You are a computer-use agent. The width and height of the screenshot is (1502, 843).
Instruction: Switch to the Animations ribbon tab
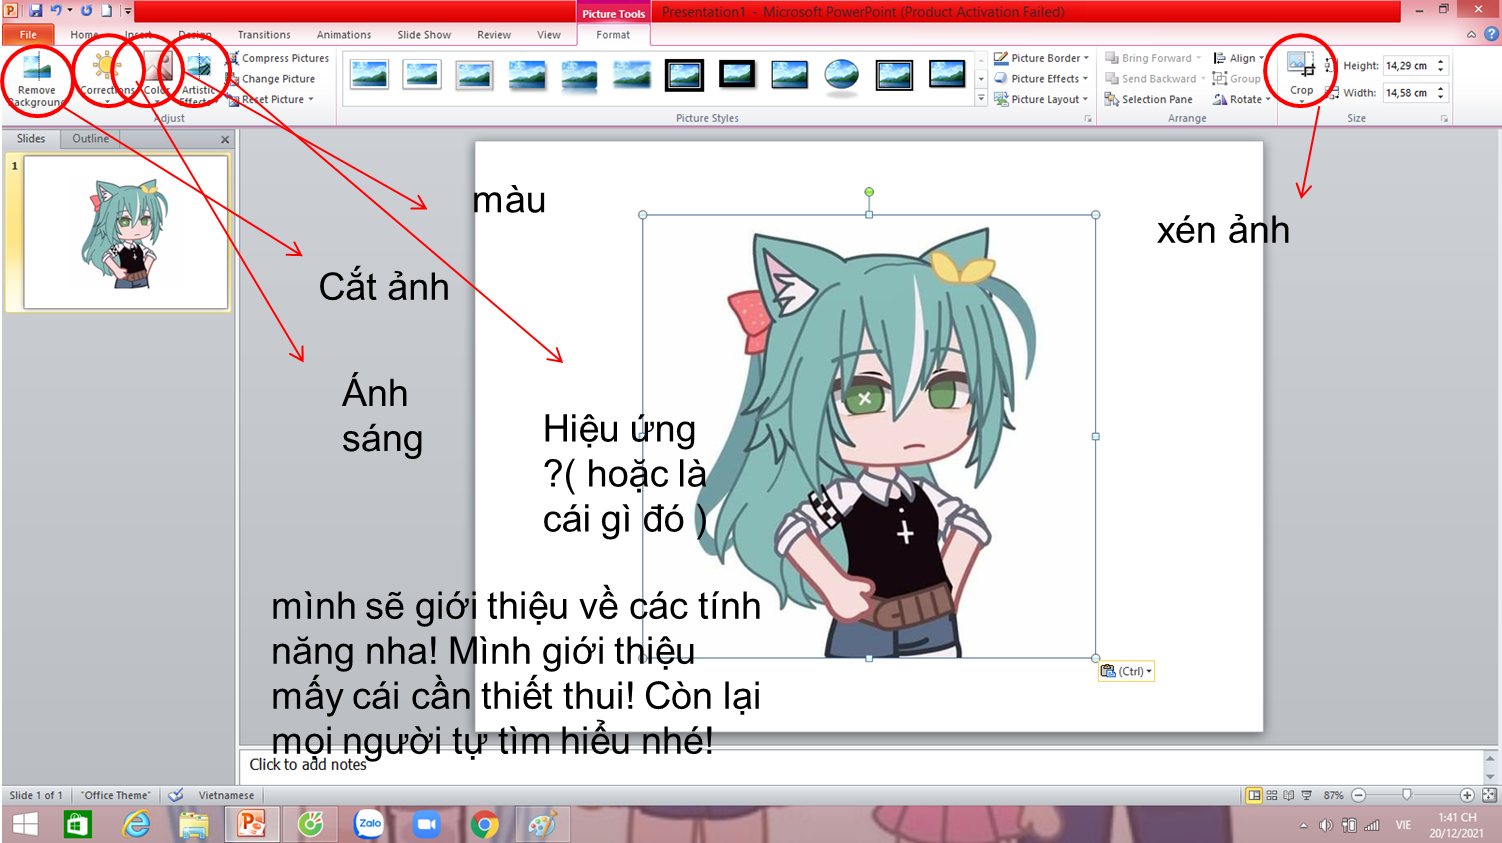pos(343,35)
